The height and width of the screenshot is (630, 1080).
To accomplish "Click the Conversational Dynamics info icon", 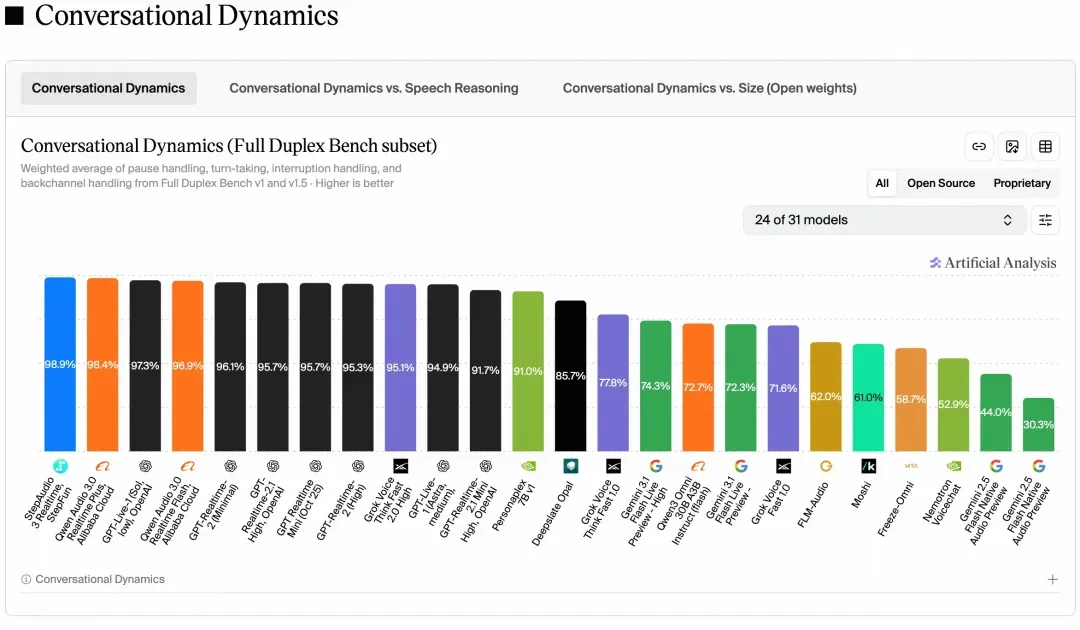I will click(x=26, y=580).
